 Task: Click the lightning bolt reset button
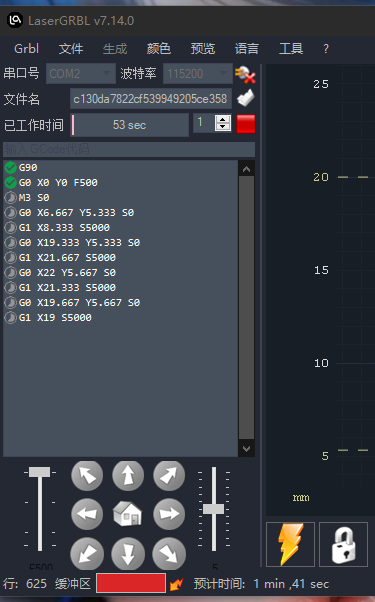coord(290,544)
